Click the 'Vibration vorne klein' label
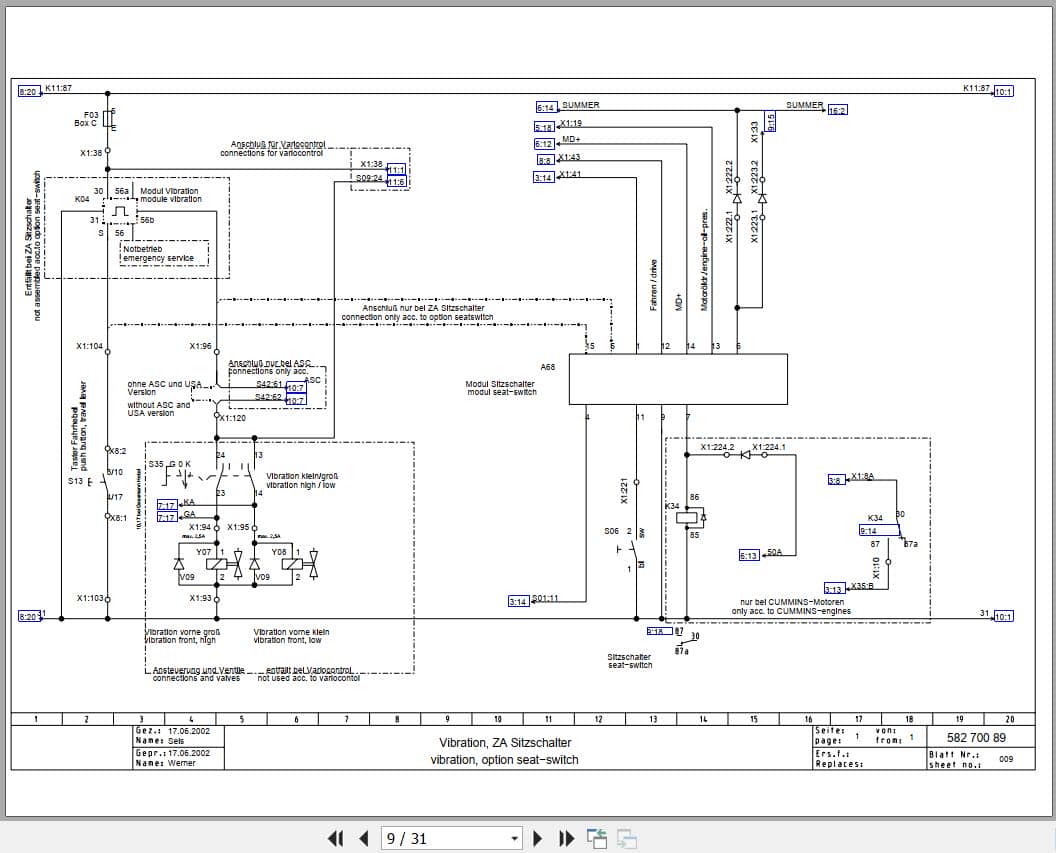The image size is (1056, 853). (292, 632)
